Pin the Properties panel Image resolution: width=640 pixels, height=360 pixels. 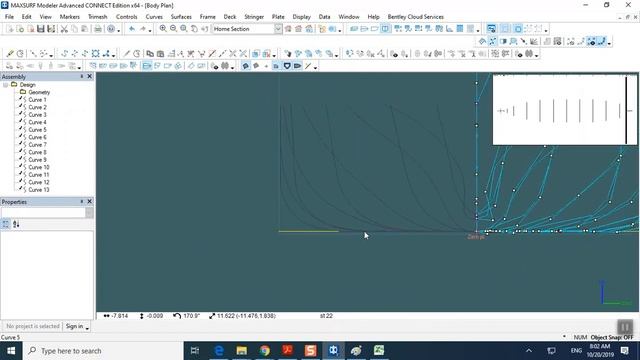(x=82, y=202)
